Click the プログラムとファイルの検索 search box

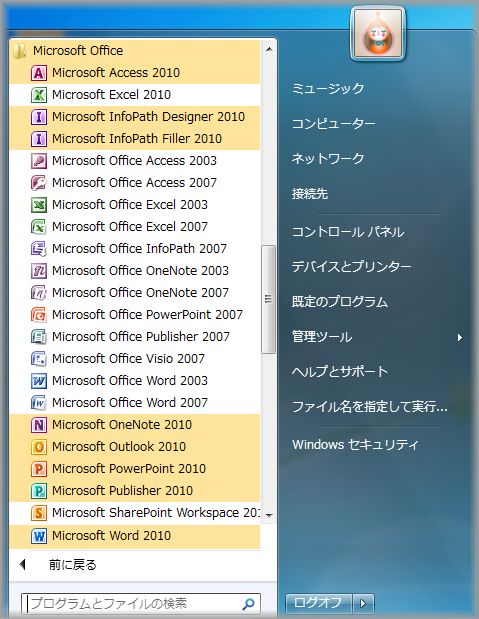tap(141, 604)
